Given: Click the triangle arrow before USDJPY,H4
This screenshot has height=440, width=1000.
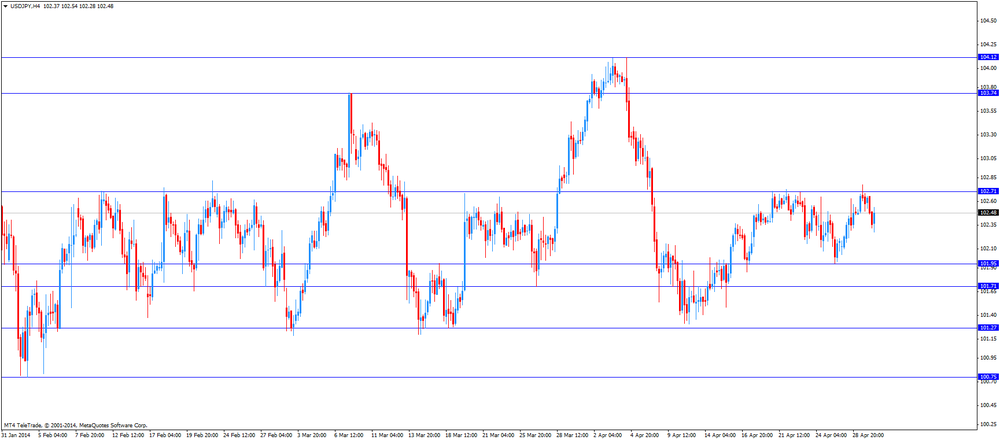Looking at the screenshot, I should tap(6, 6).
